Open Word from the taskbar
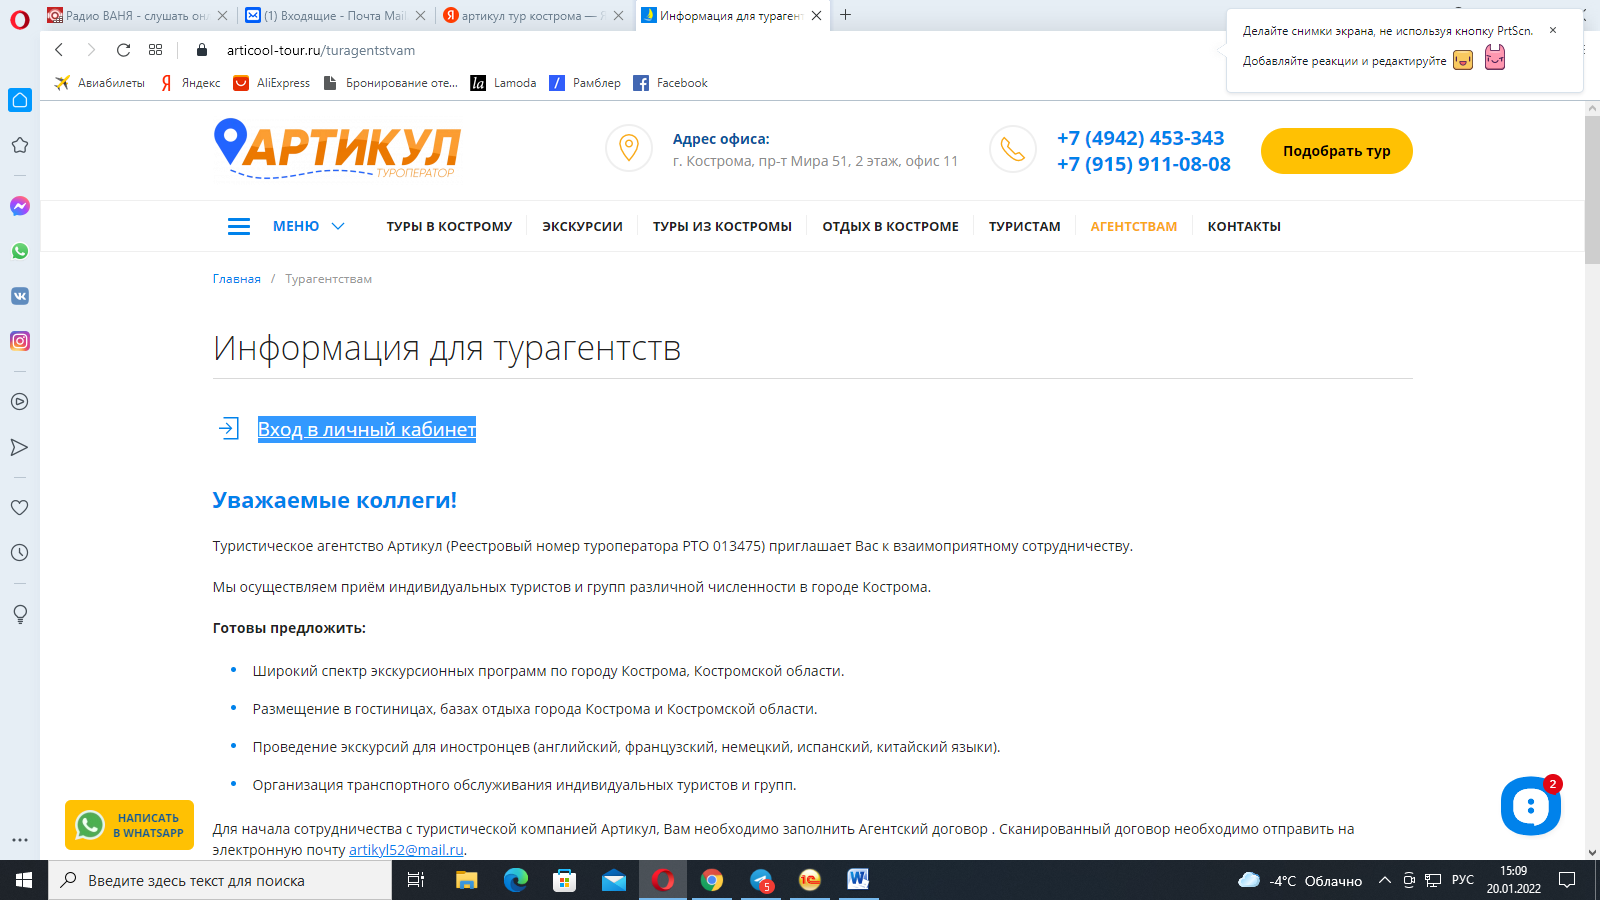This screenshot has width=1600, height=900. click(x=858, y=880)
